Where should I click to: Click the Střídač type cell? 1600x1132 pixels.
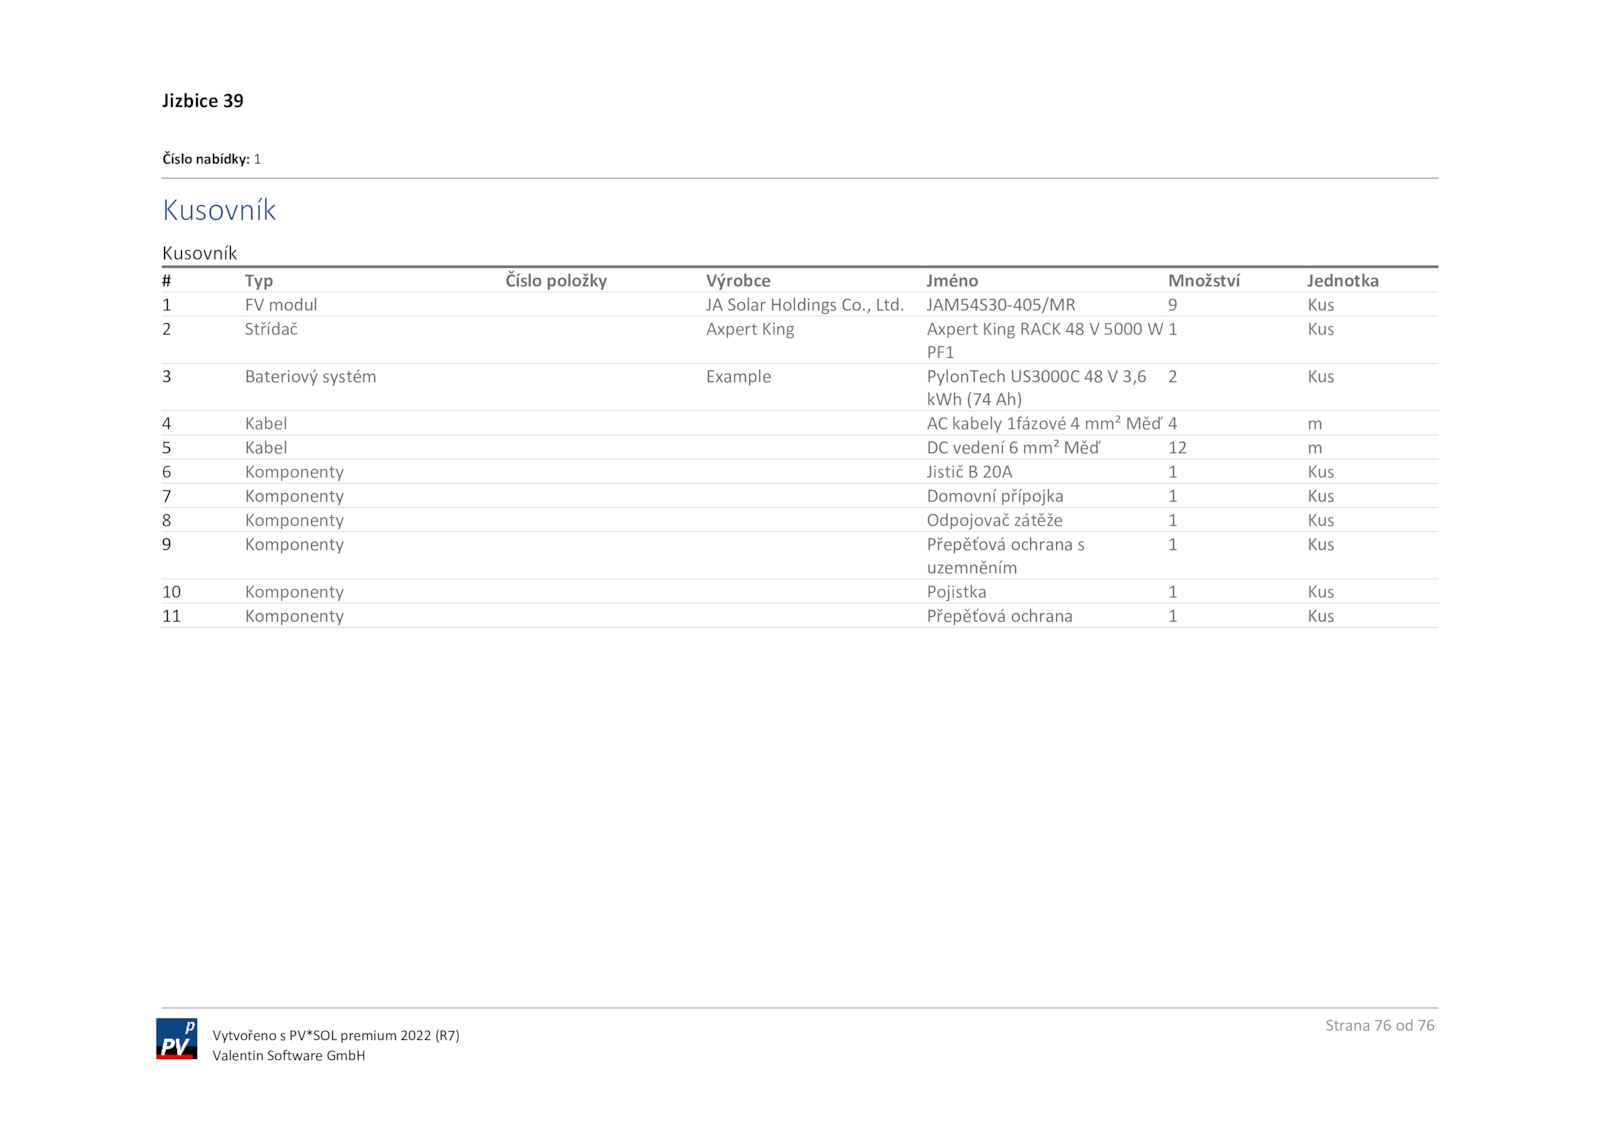point(271,329)
